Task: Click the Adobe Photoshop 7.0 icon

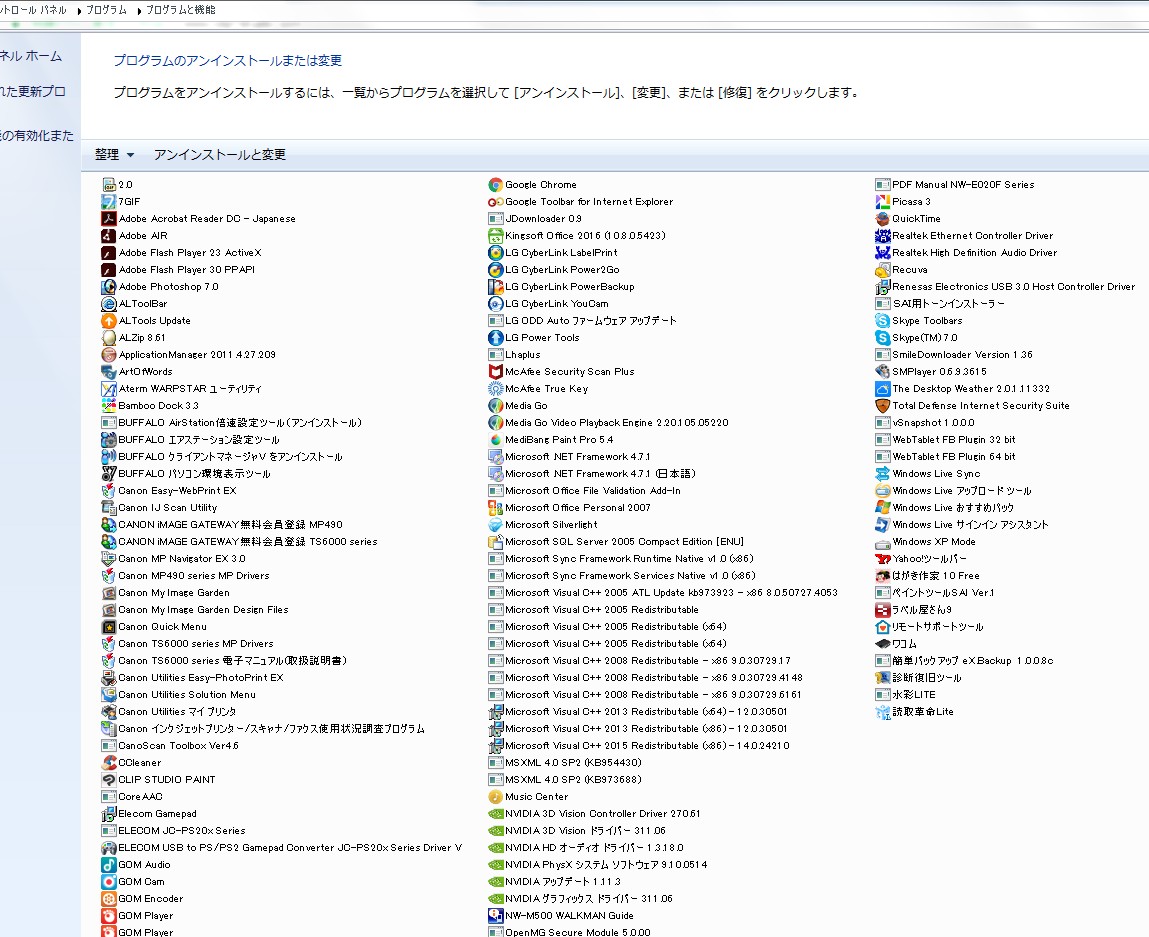Action: pos(108,286)
